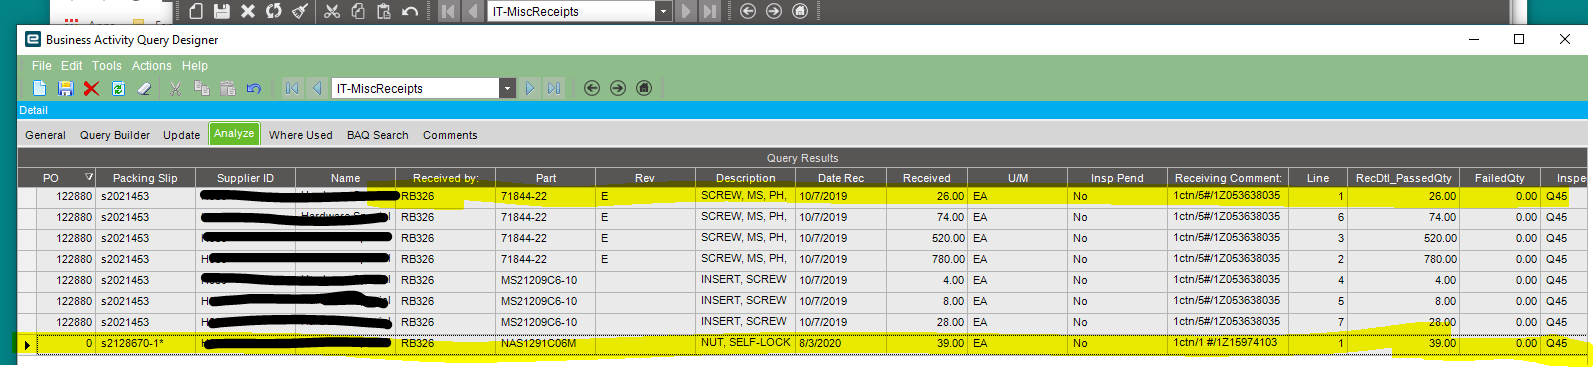
Task: Click the Refresh icon in the dark background toolbar
Action: 274,11
